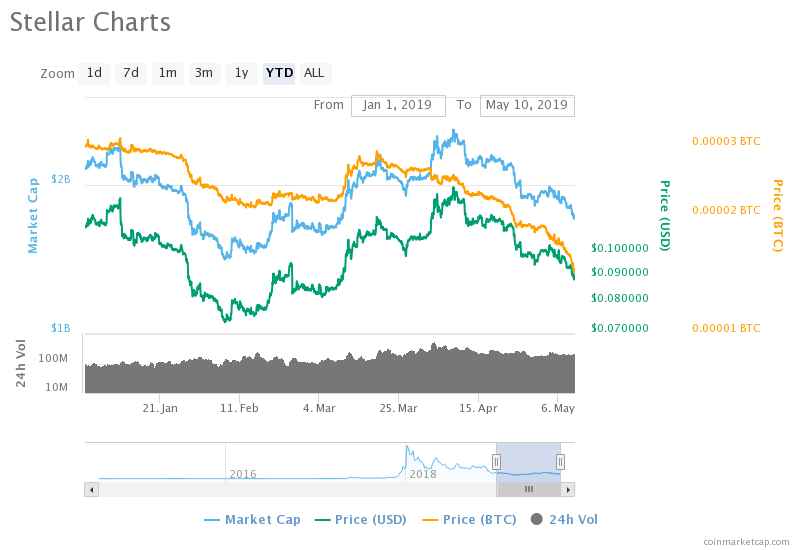800x550 pixels.
Task: Select the ALL zoom option
Action: tap(314, 73)
